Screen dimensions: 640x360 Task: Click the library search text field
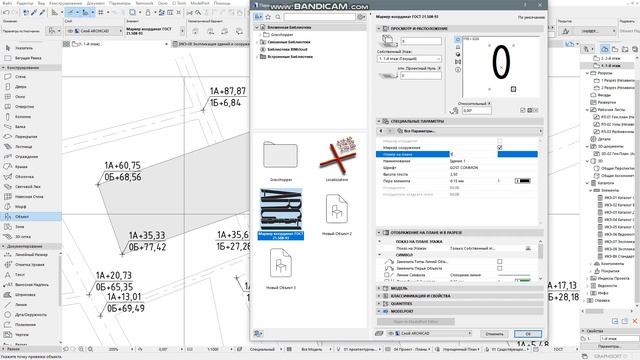point(320,17)
